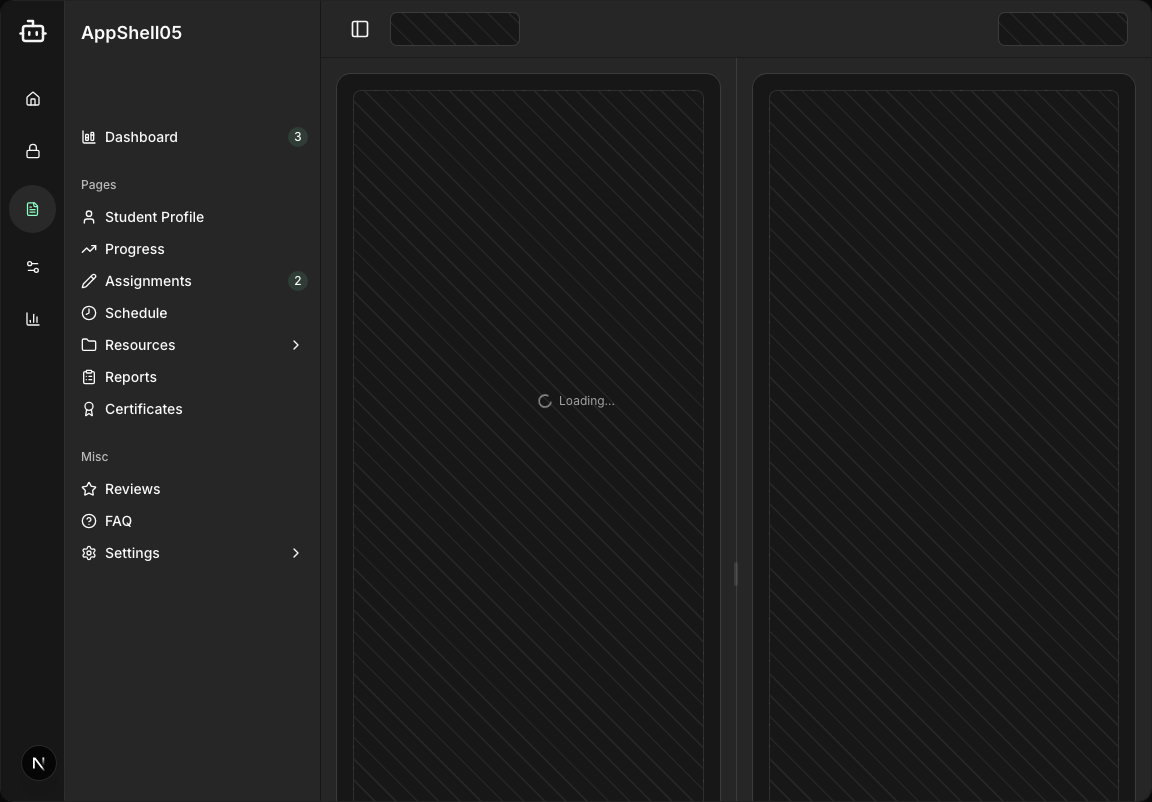Screen dimensions: 1152x802
Task: Select the lock icon in rail
Action: coord(33,151)
